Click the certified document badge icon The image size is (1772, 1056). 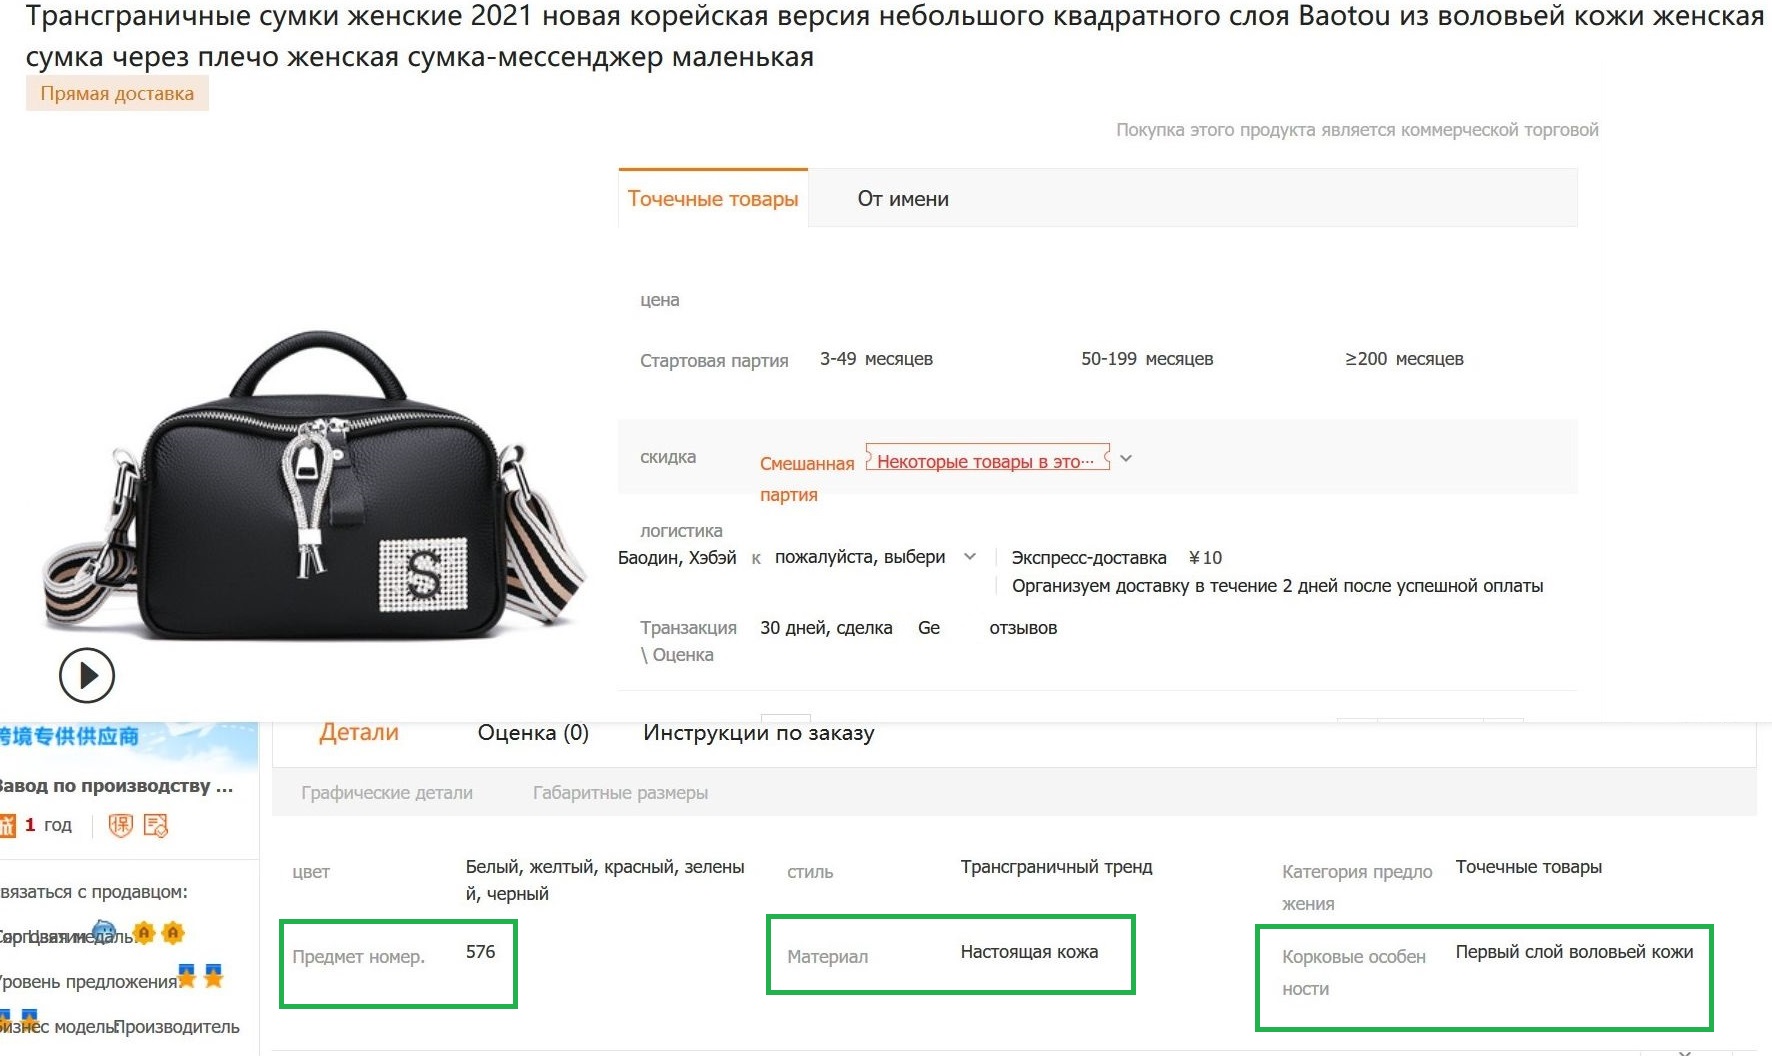click(156, 825)
